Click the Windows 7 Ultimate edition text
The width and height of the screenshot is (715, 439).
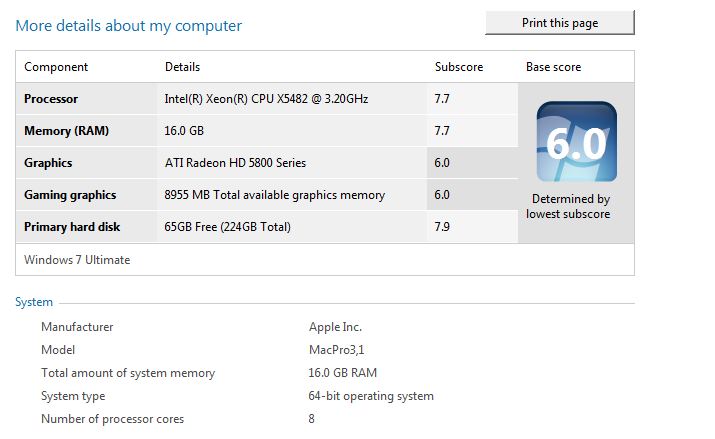pos(77,260)
